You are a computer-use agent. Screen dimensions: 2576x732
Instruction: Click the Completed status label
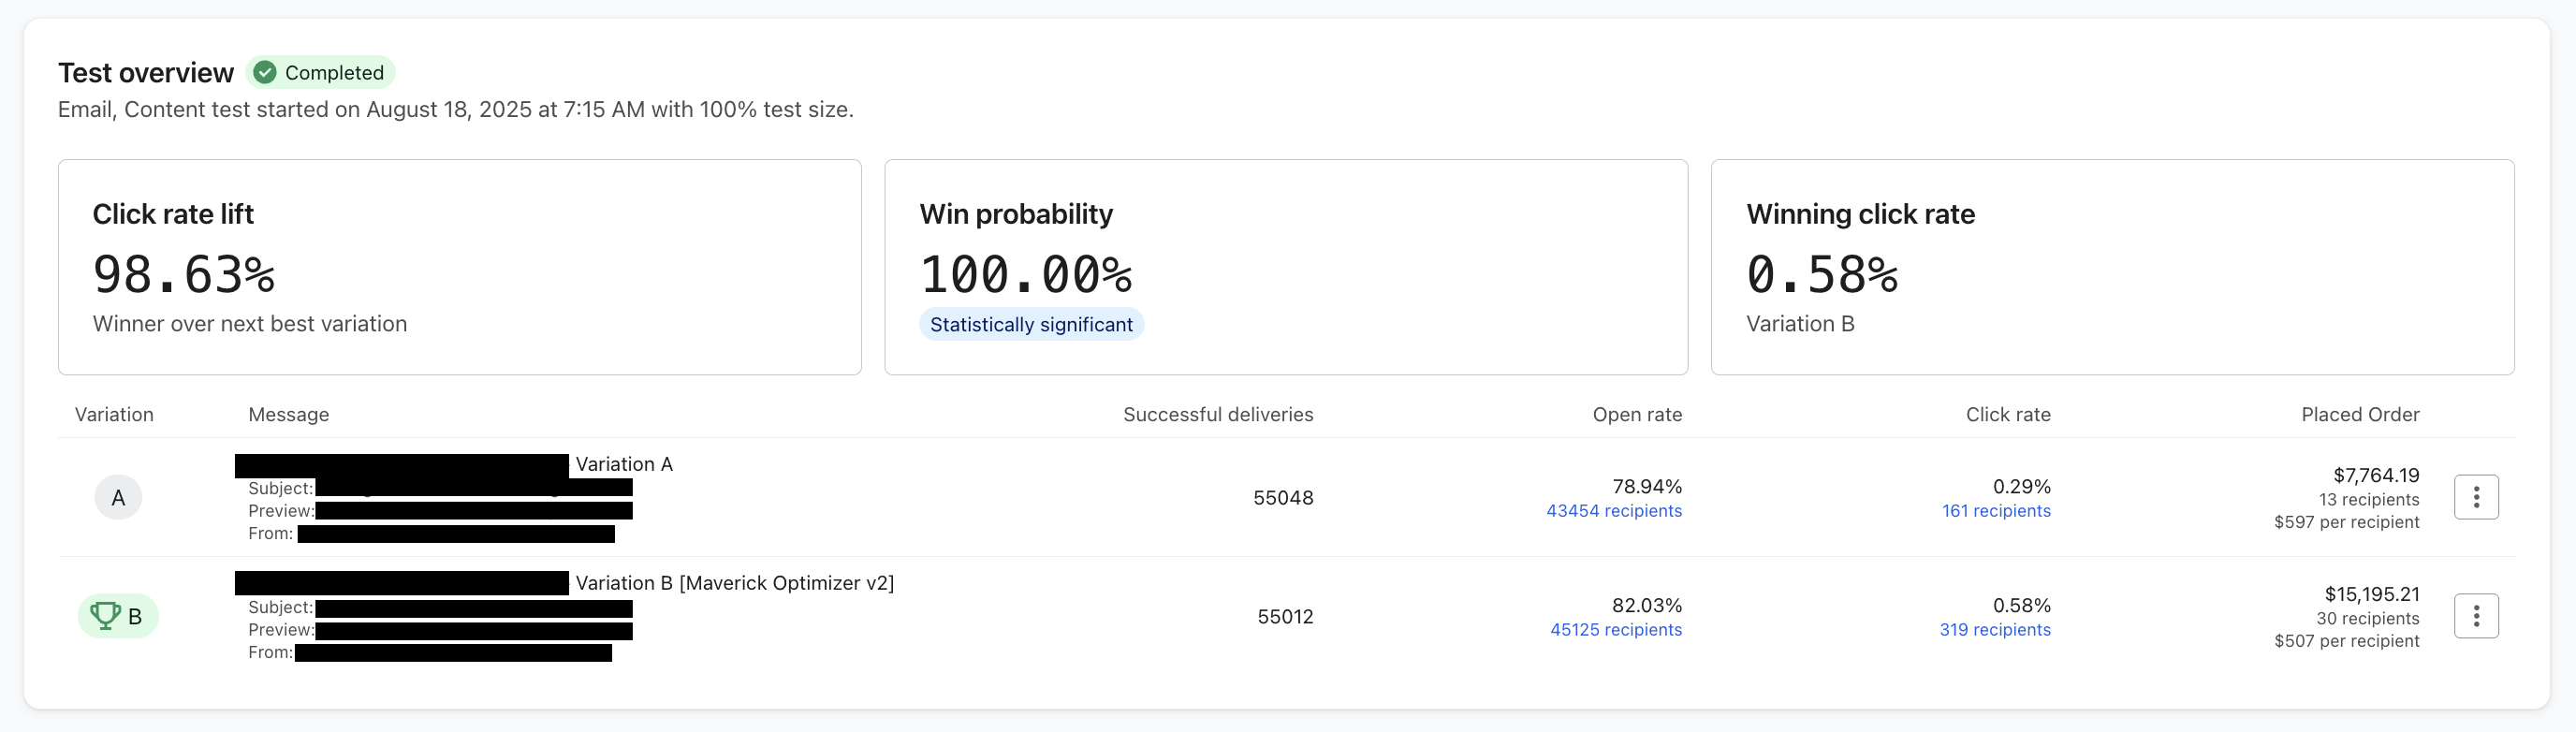334,72
